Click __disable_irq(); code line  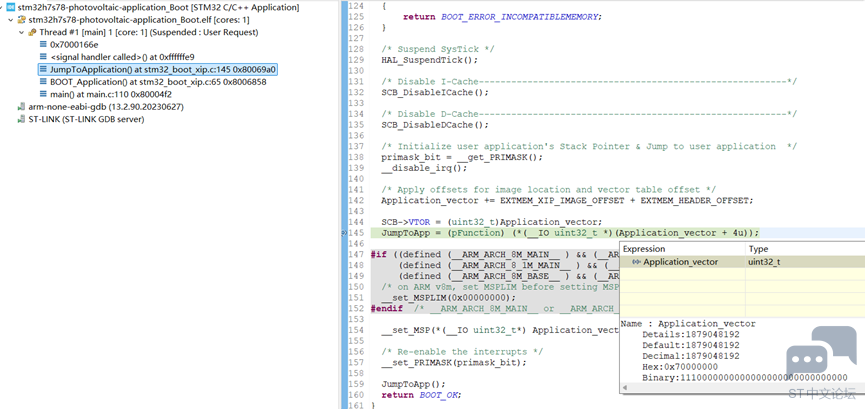tap(424, 168)
